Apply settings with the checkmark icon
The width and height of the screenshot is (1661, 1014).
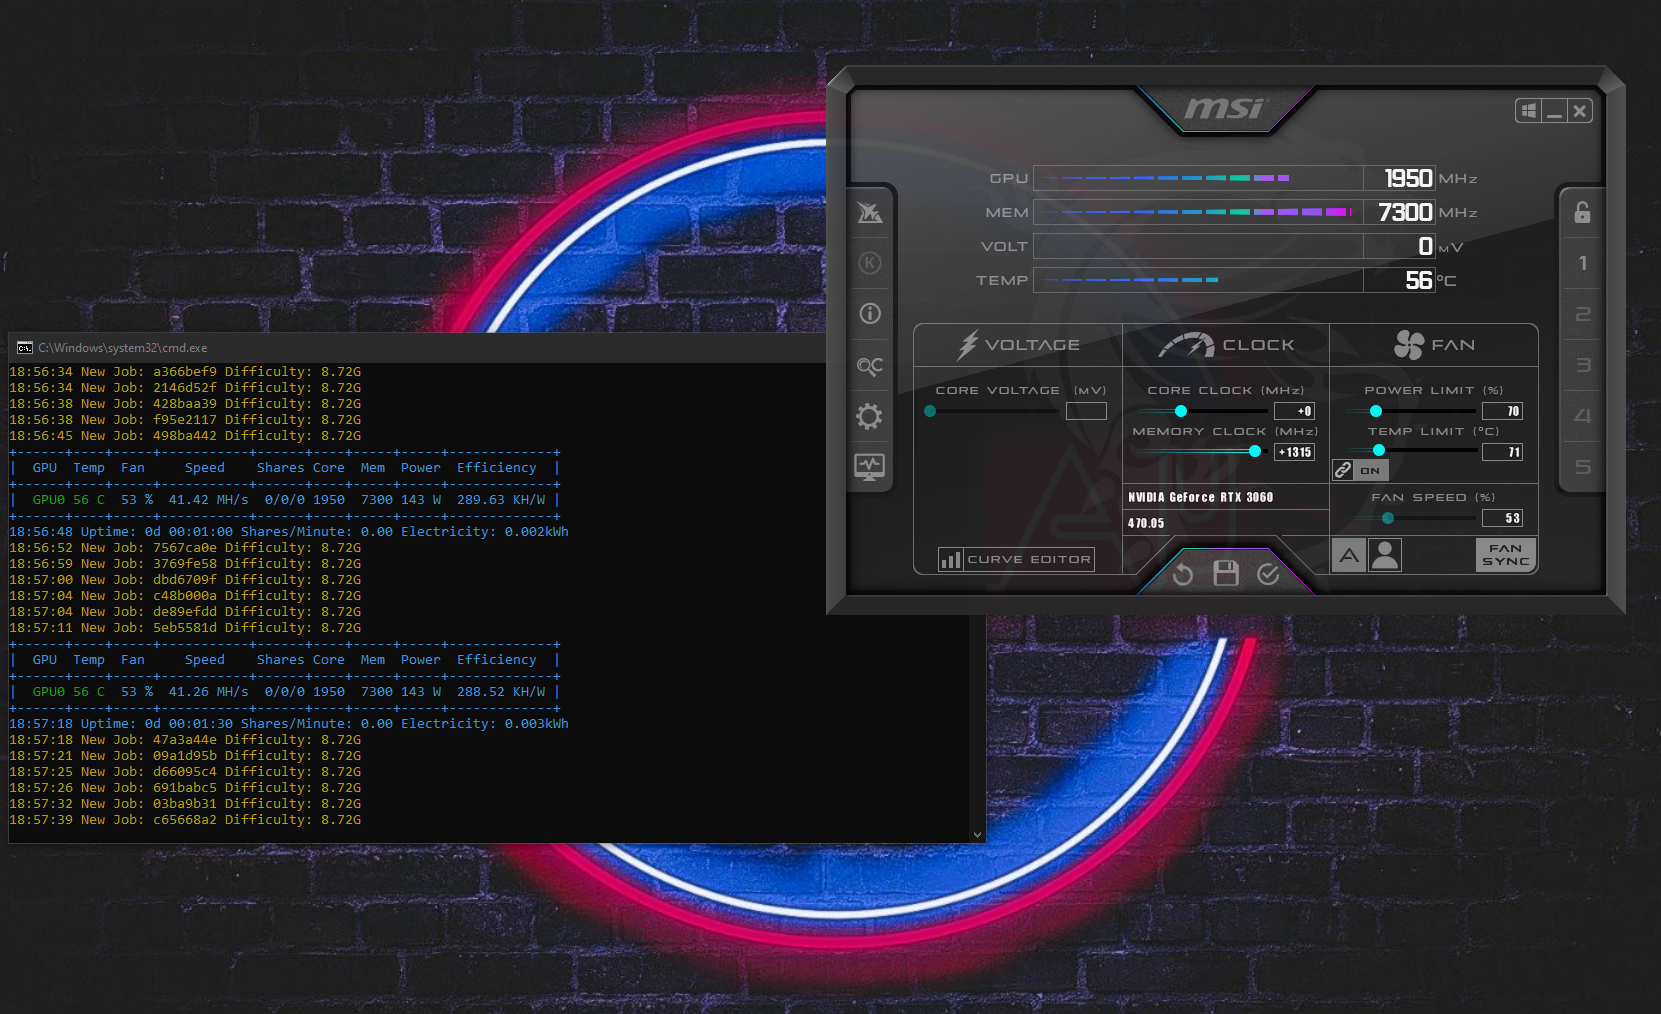tap(1268, 573)
